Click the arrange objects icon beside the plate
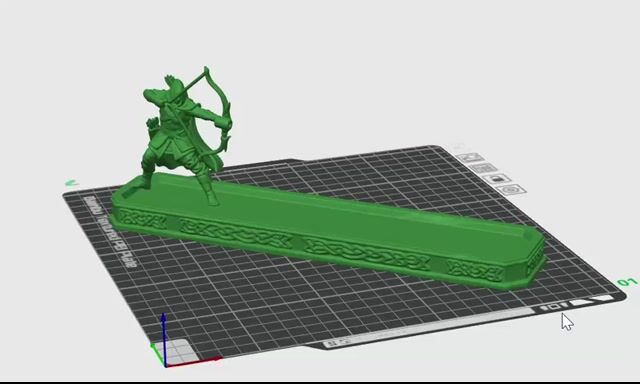 484,168
